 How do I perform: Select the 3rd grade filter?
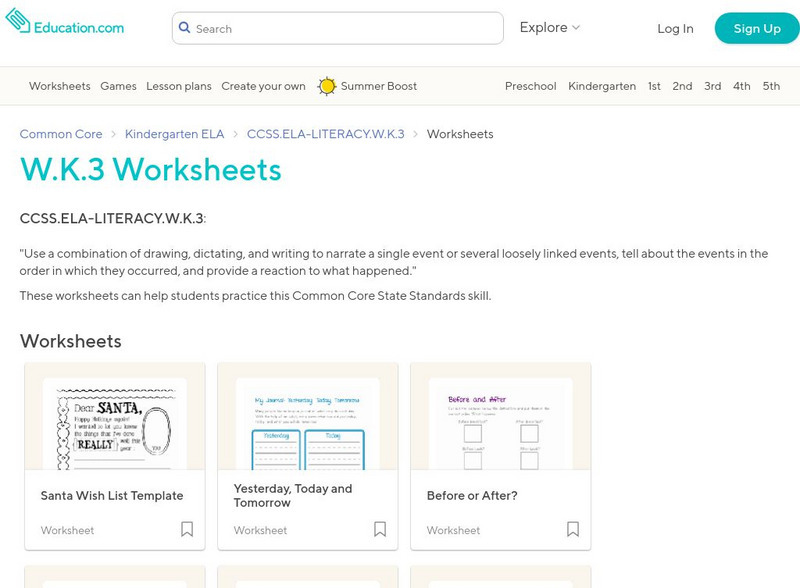(713, 86)
